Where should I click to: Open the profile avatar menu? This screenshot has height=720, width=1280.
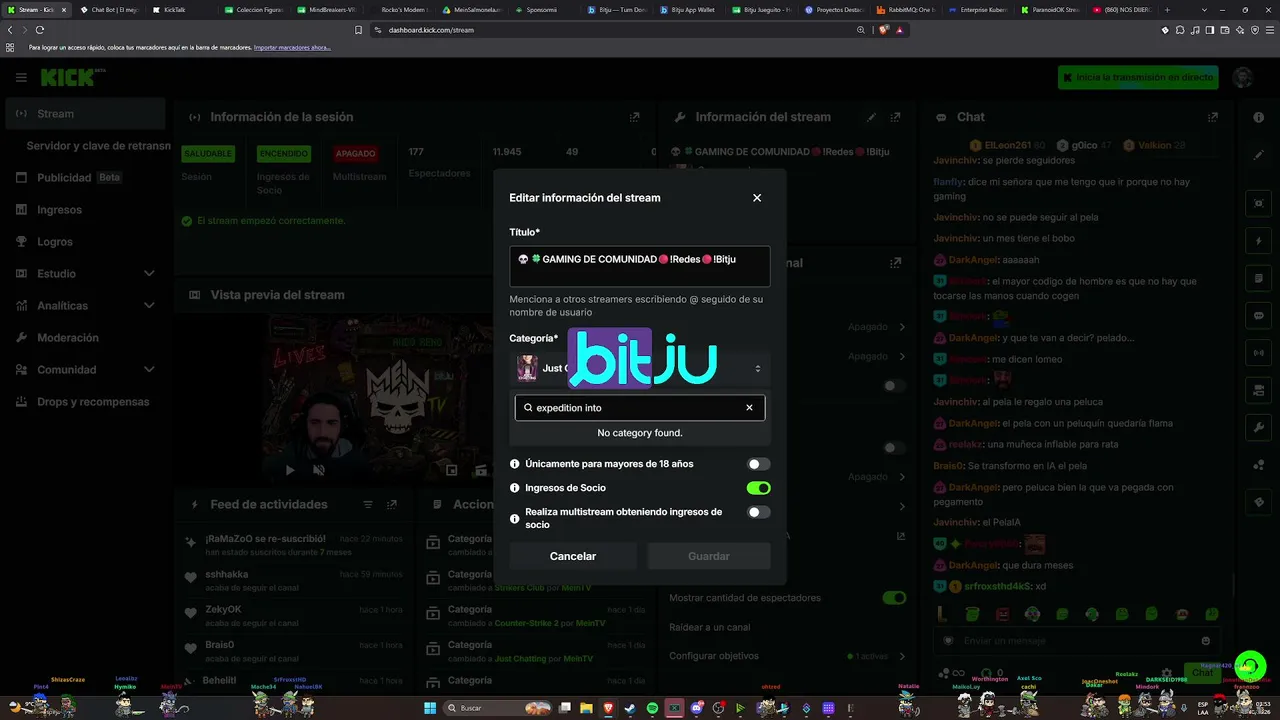coord(1243,78)
